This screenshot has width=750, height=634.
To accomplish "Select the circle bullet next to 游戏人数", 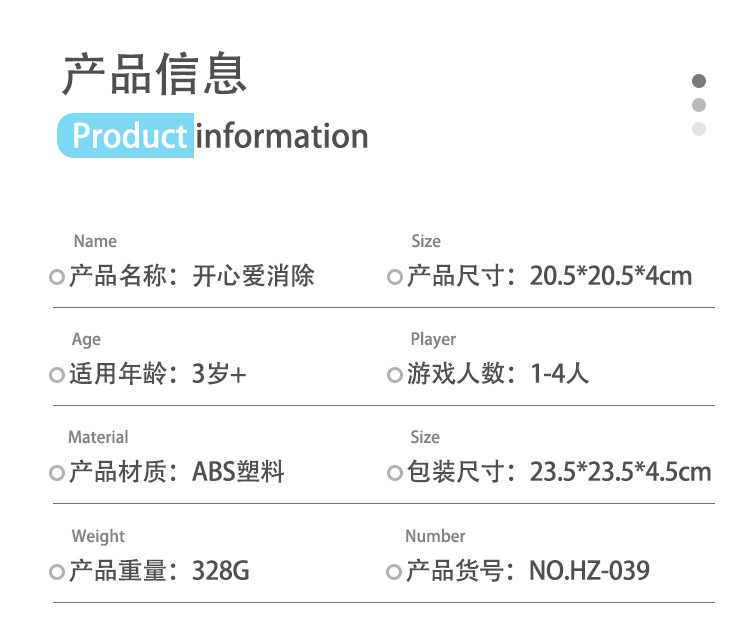I will tap(395, 376).
